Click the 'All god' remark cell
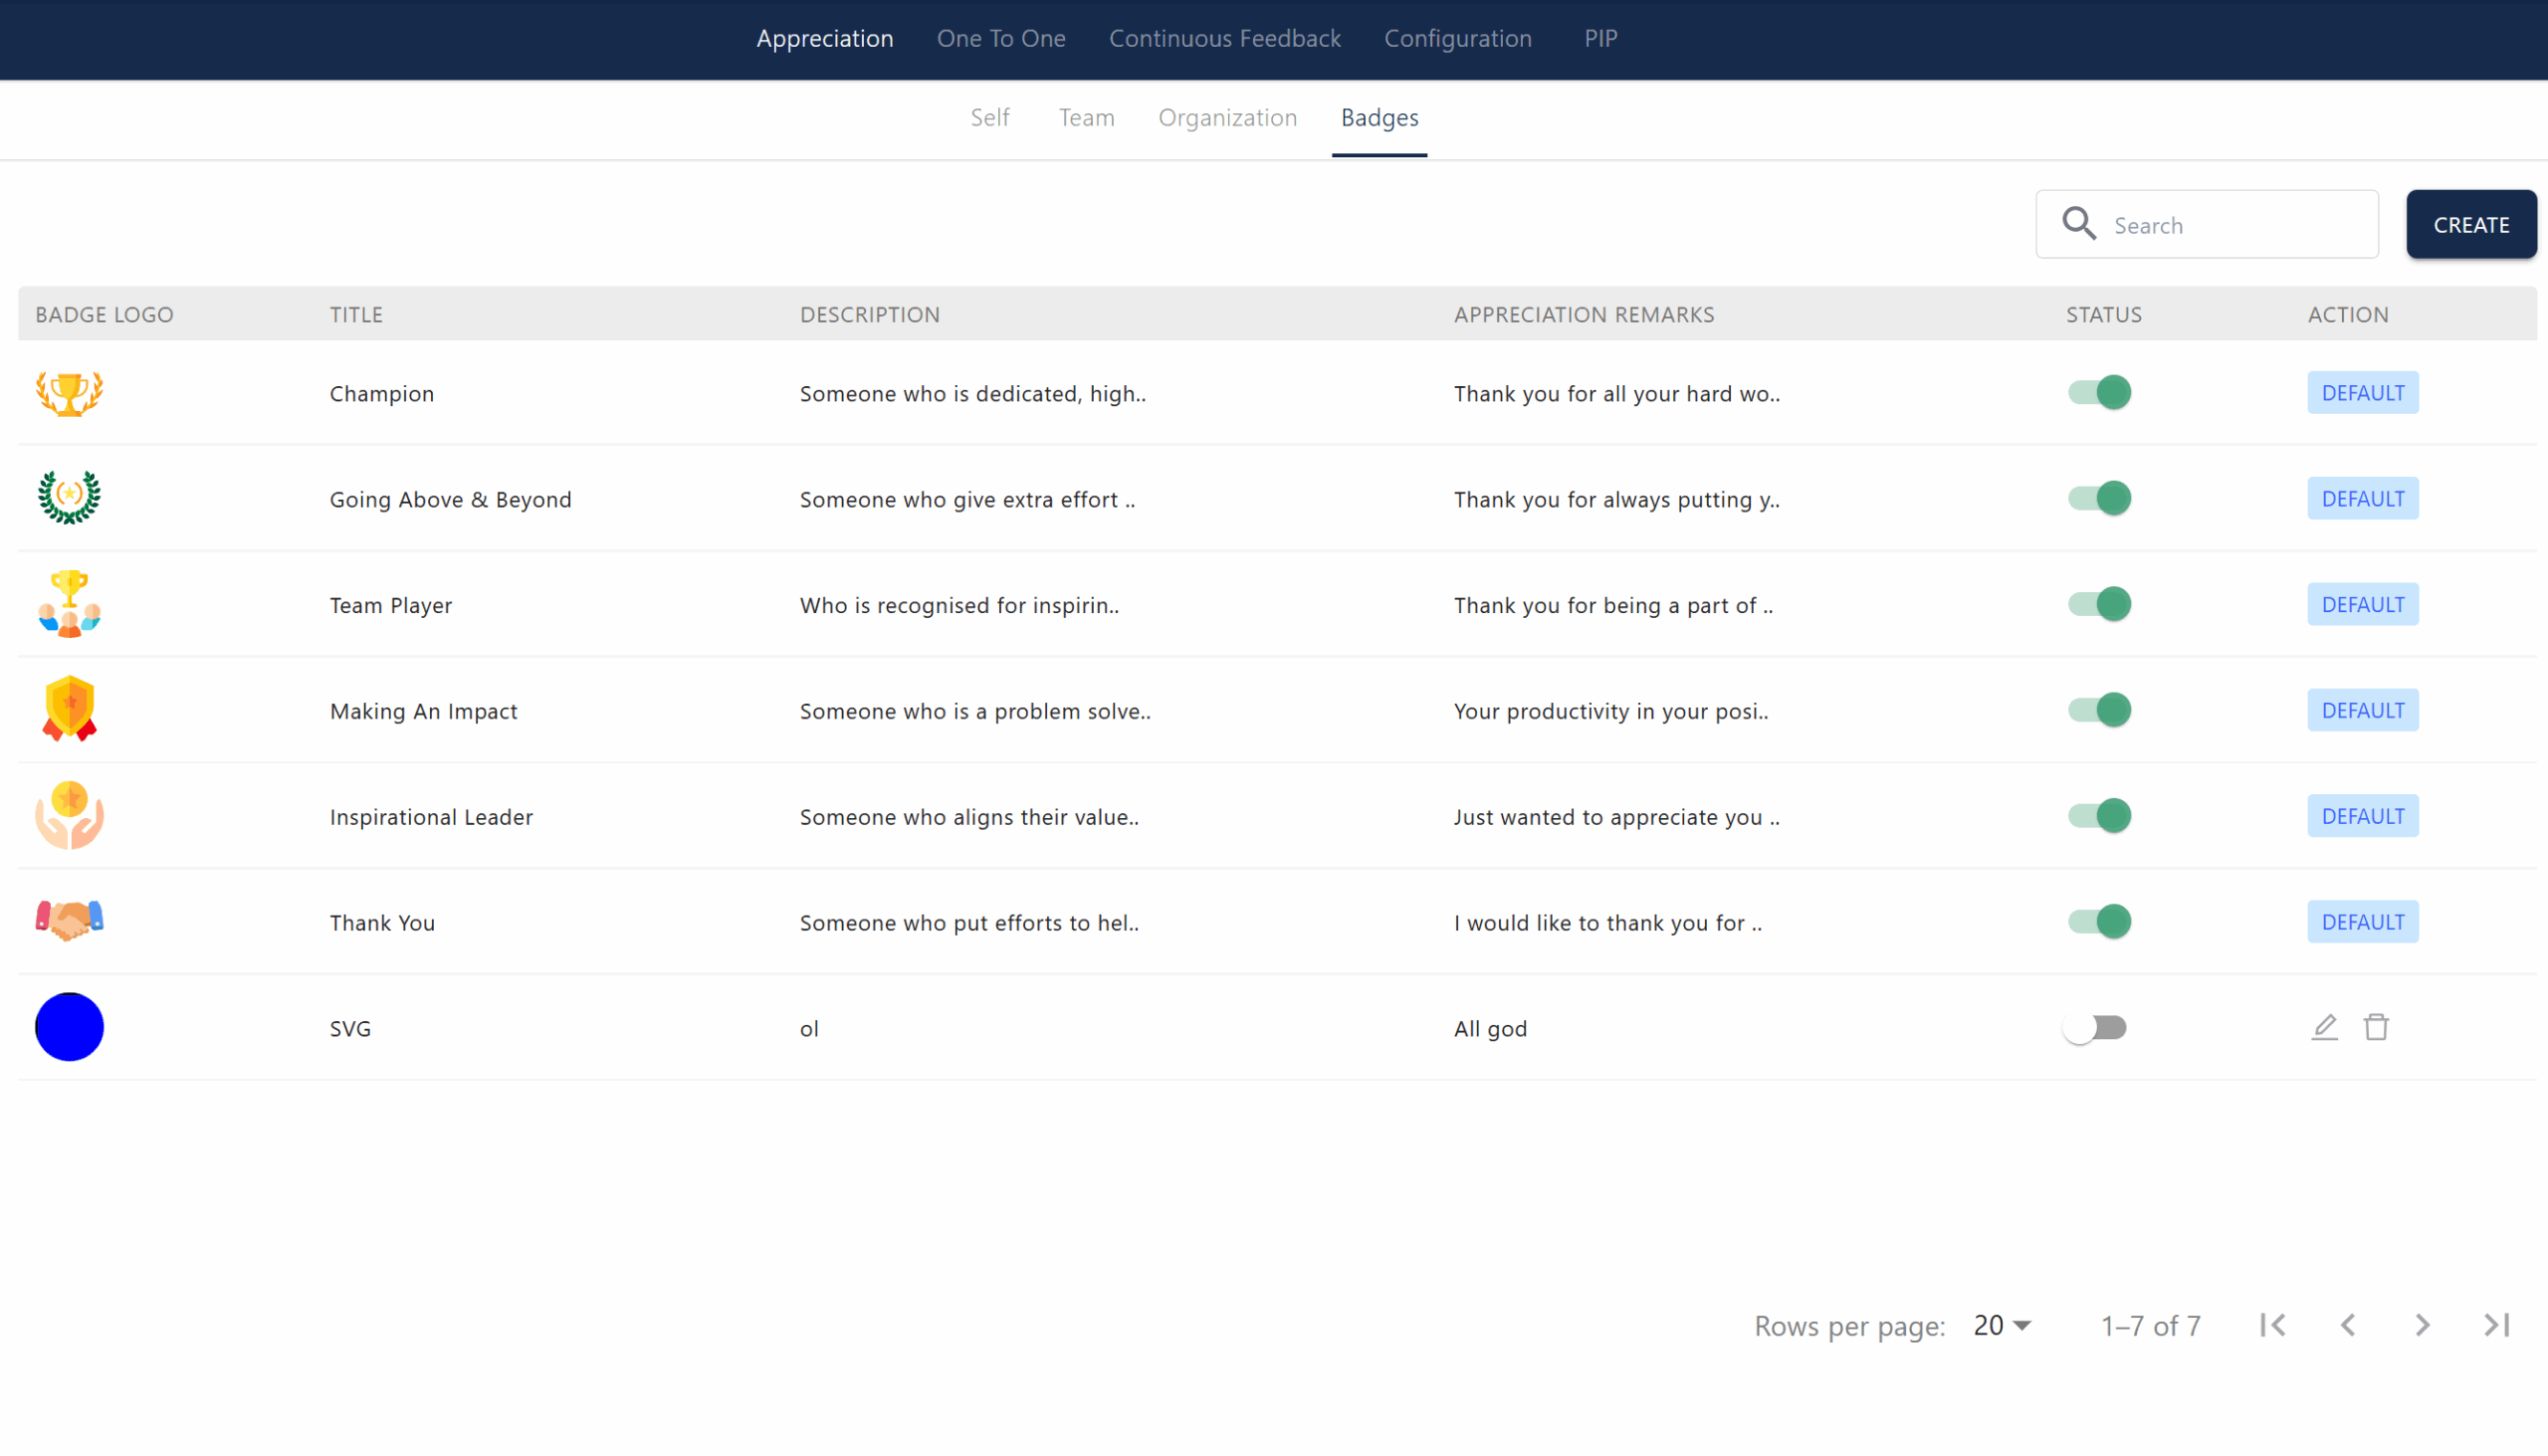The width and height of the screenshot is (2548, 1456). click(x=1490, y=1030)
